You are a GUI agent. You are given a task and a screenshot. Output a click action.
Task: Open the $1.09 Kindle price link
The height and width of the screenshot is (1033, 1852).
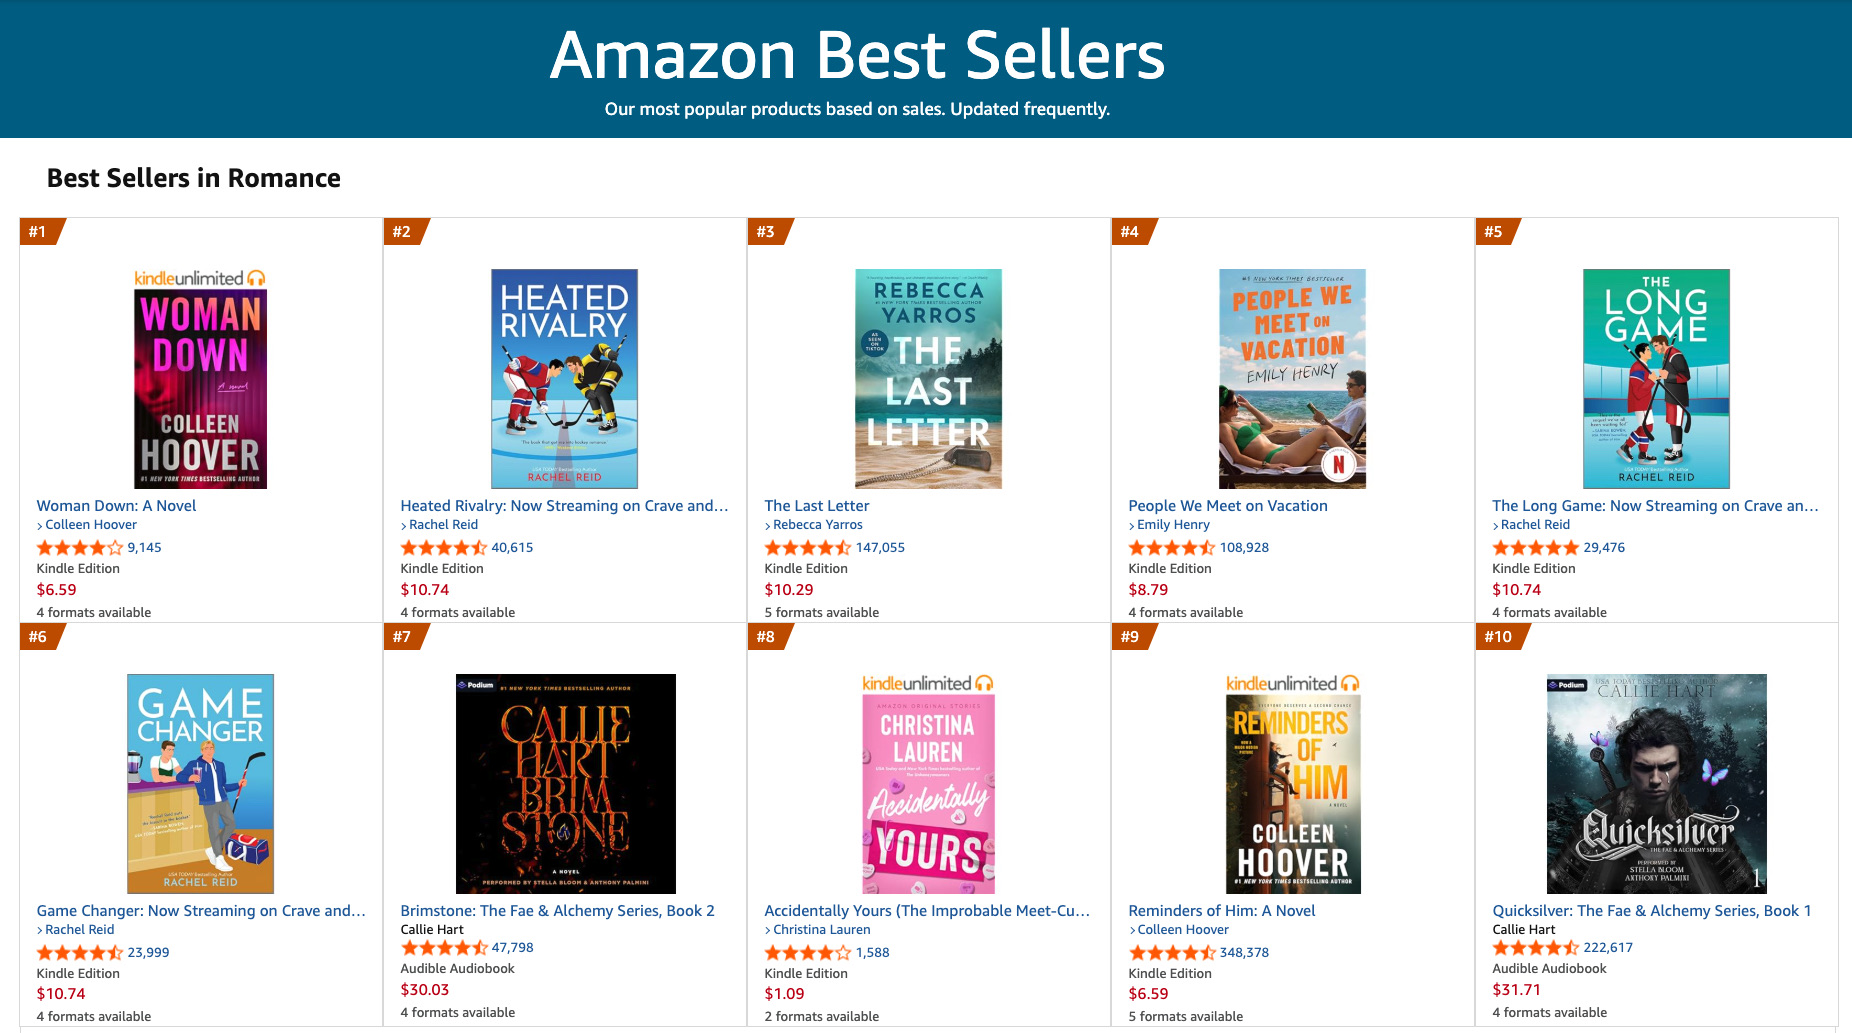tap(784, 994)
